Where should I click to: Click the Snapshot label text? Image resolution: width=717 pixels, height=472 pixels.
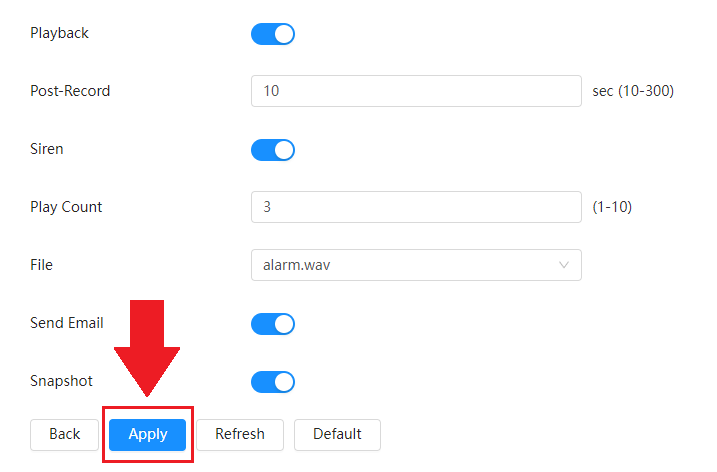(62, 381)
